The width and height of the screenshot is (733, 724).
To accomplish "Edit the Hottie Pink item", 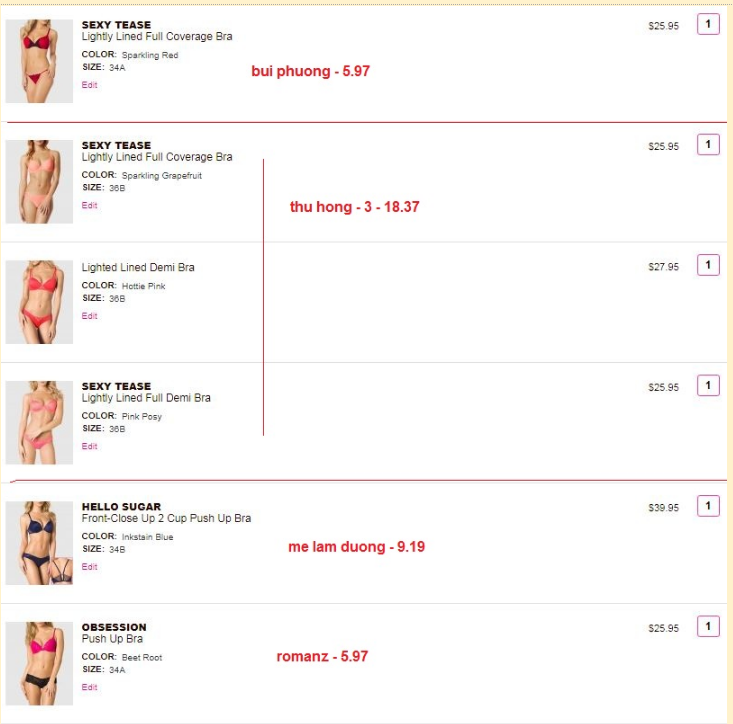I will 89,315.
